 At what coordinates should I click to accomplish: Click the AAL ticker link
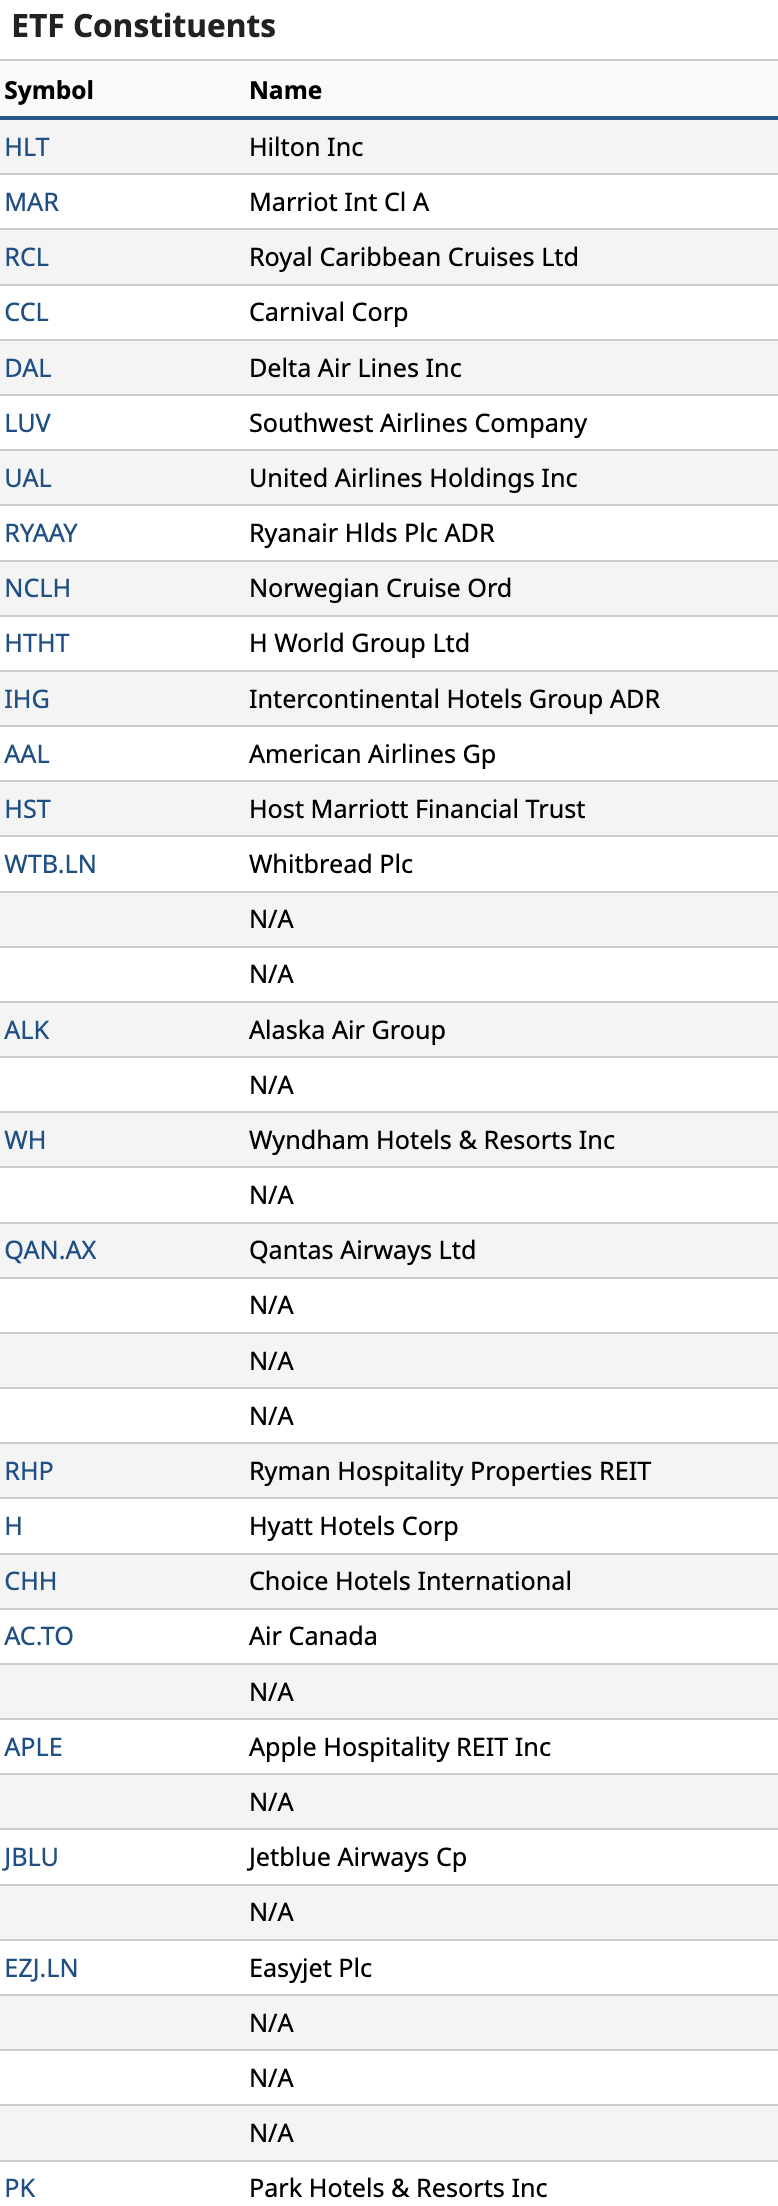click(x=27, y=754)
